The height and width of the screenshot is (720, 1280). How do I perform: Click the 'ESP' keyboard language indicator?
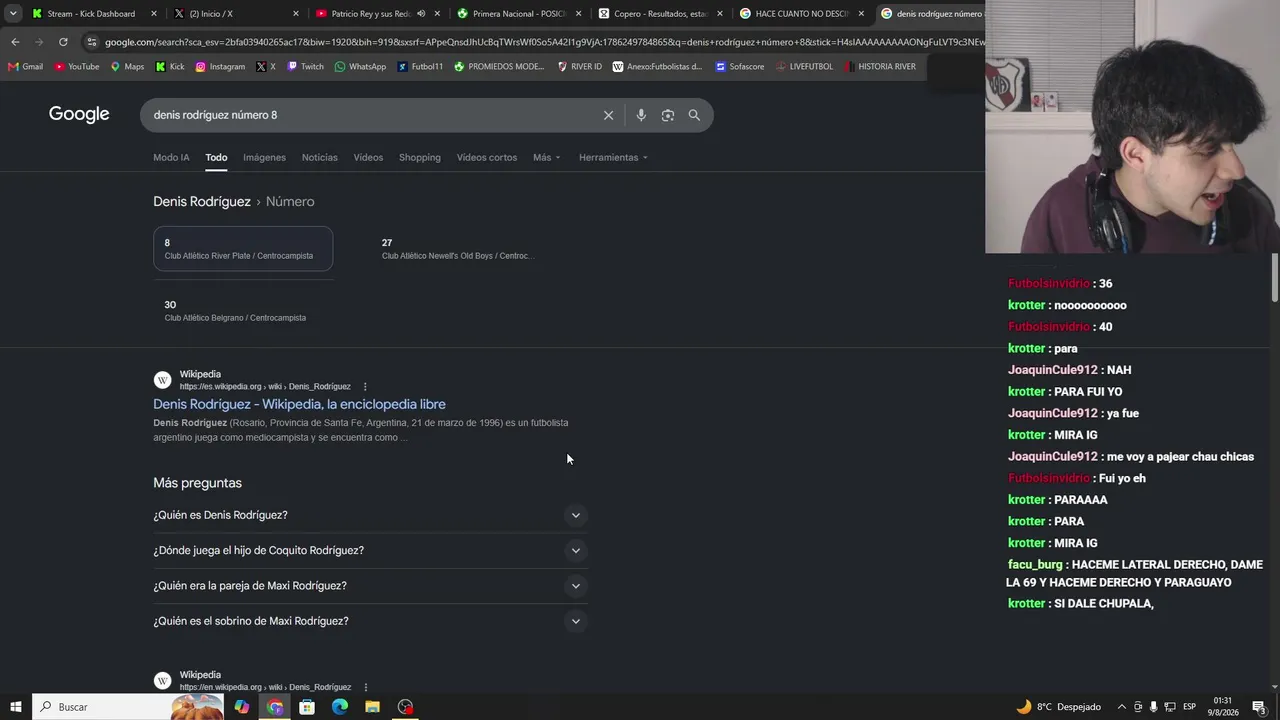1189,707
